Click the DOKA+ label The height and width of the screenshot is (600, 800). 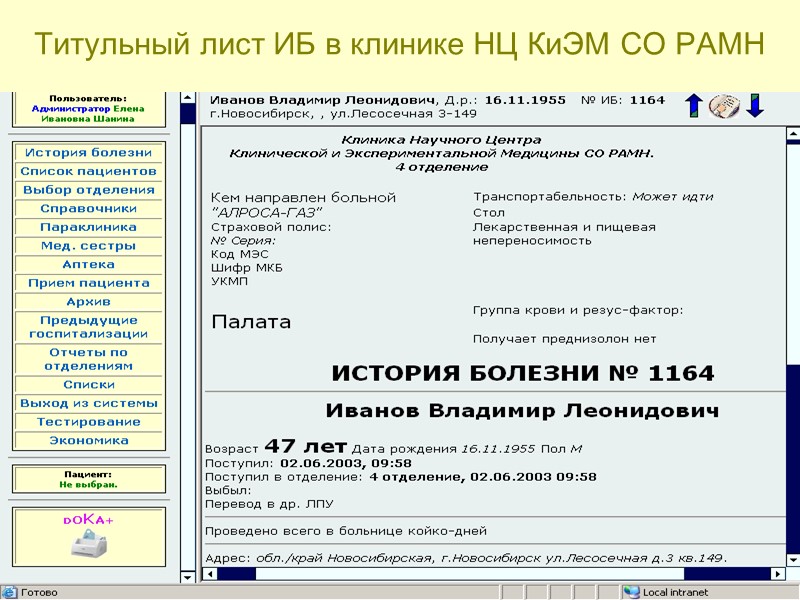tap(89, 519)
